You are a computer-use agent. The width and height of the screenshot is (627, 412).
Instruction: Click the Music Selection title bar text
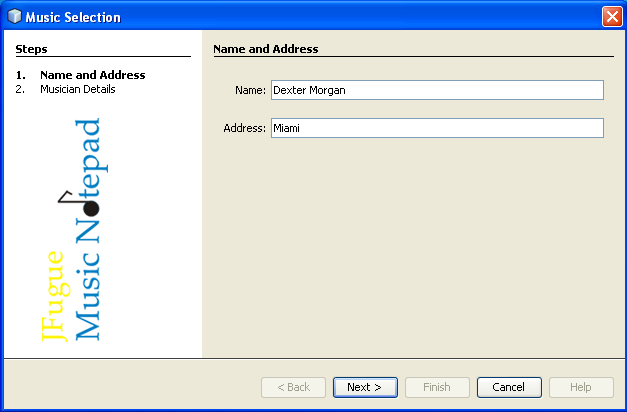(73, 17)
